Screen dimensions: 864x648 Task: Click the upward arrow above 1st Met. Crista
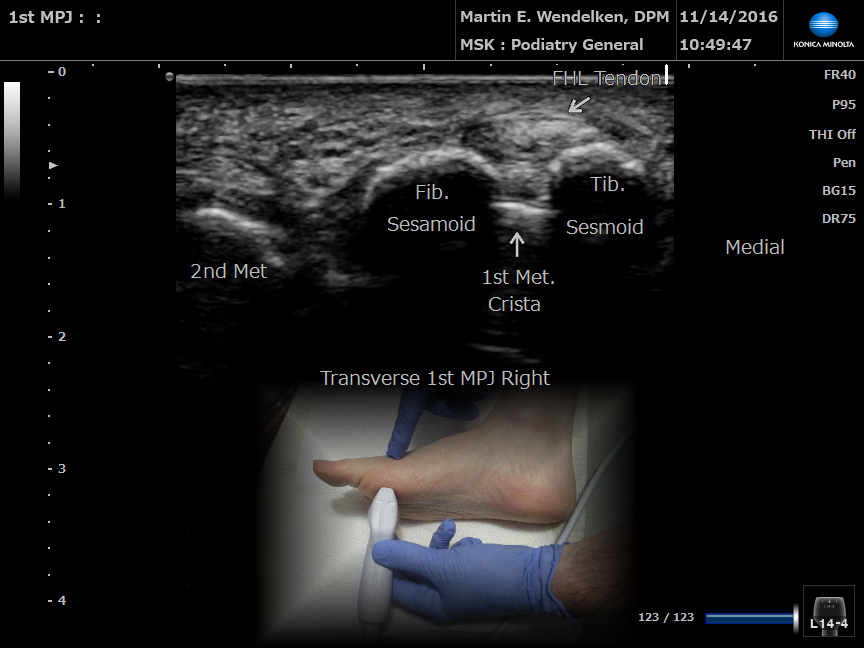(x=516, y=245)
